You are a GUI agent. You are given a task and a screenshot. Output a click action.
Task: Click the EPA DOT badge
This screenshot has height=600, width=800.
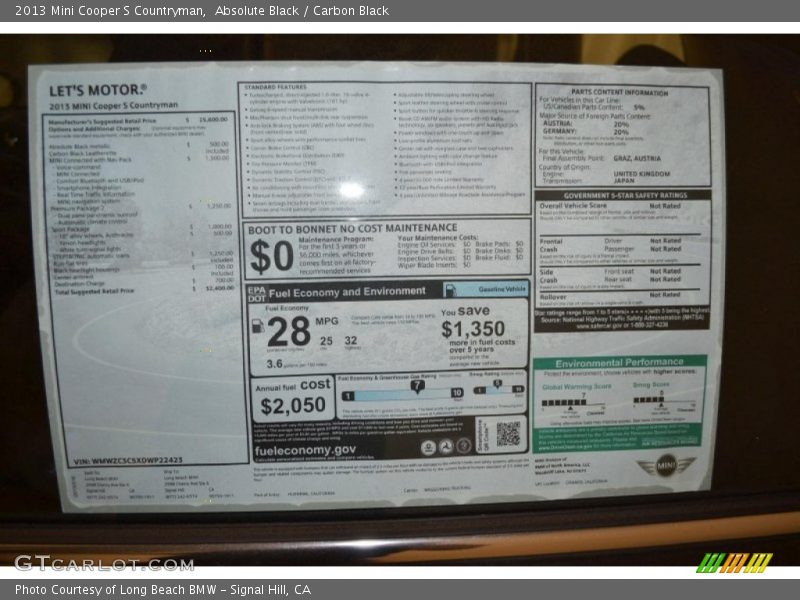[x=255, y=291]
